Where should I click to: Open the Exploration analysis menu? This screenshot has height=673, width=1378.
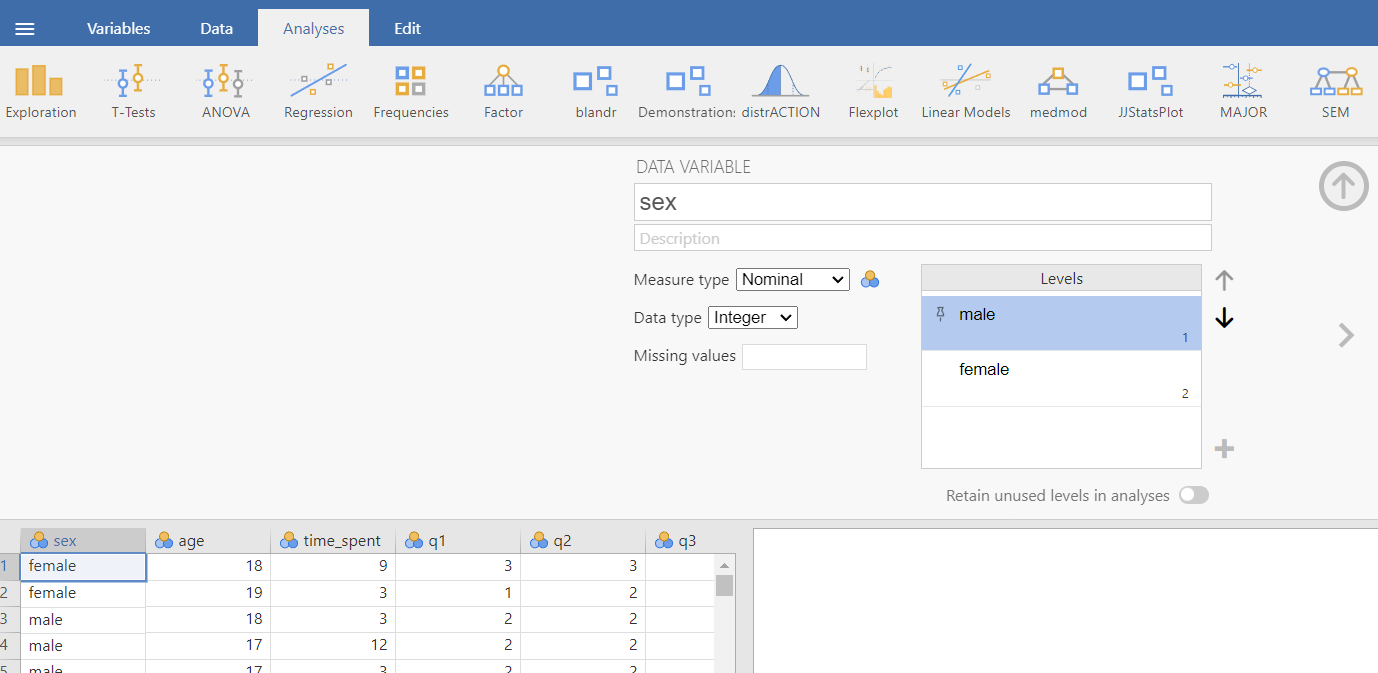[x=40, y=91]
